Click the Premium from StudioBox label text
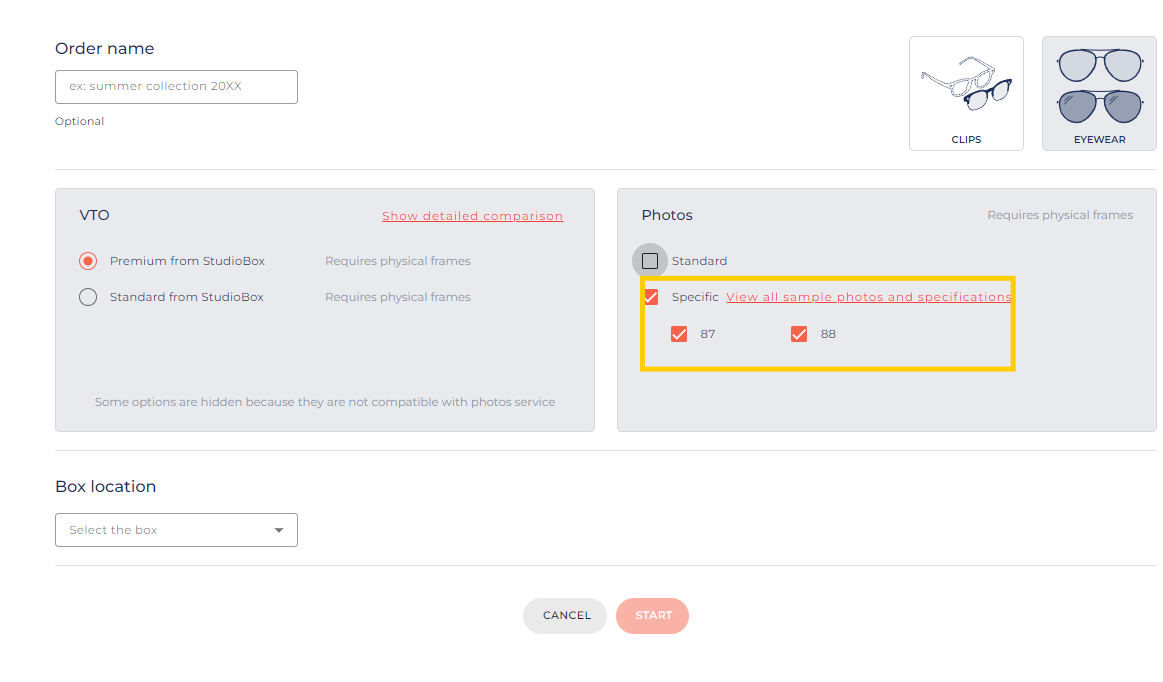 (187, 261)
